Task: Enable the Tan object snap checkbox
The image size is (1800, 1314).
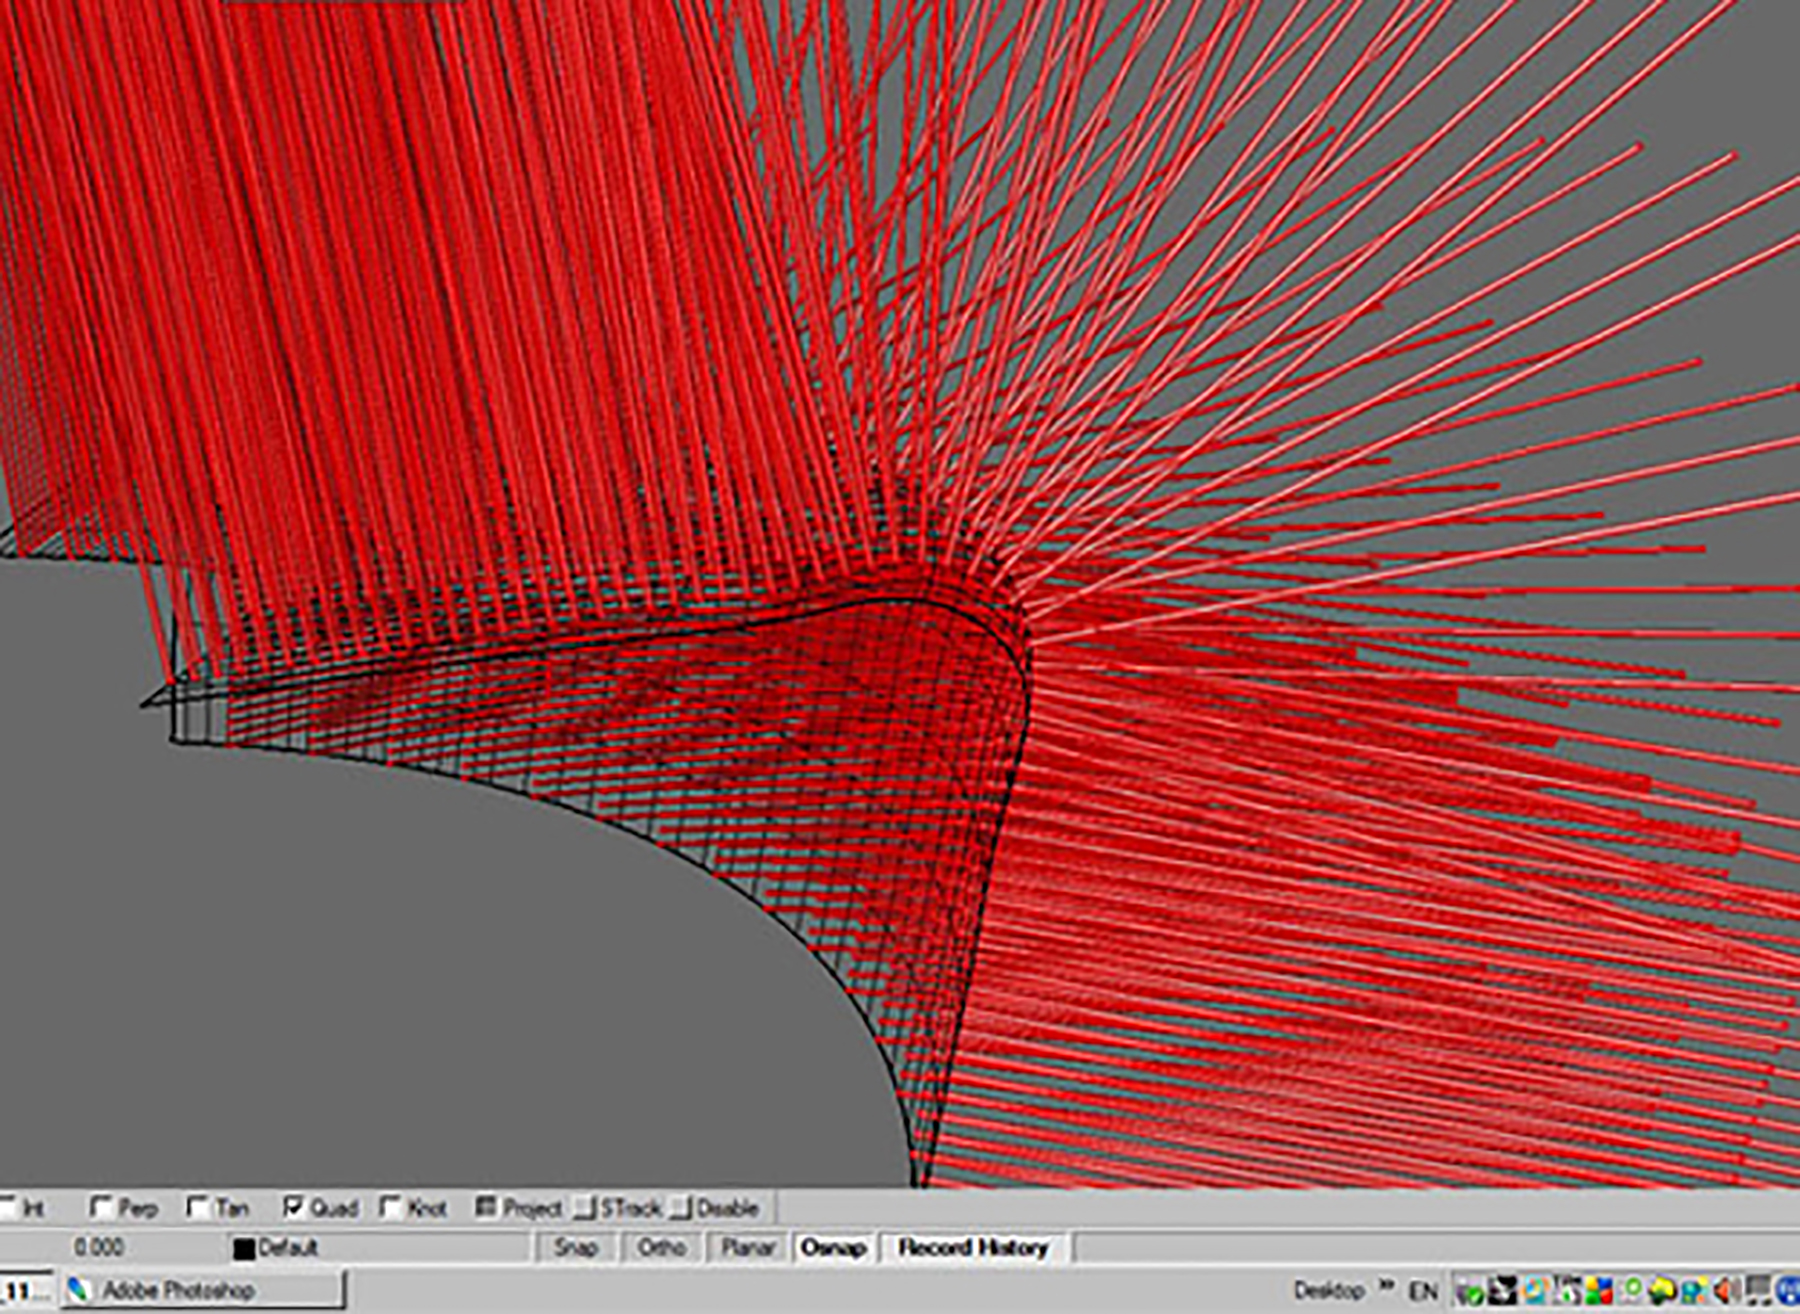Action: (x=198, y=1208)
